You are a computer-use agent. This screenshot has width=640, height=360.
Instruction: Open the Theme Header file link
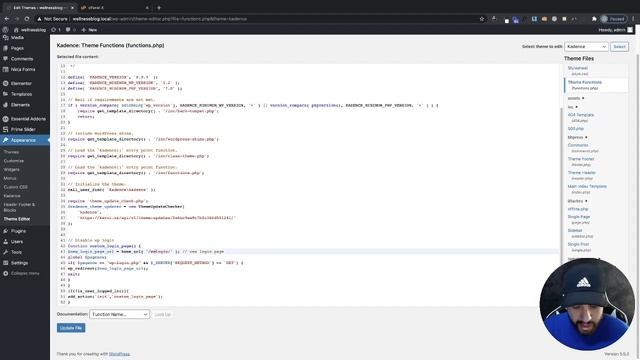point(582,173)
